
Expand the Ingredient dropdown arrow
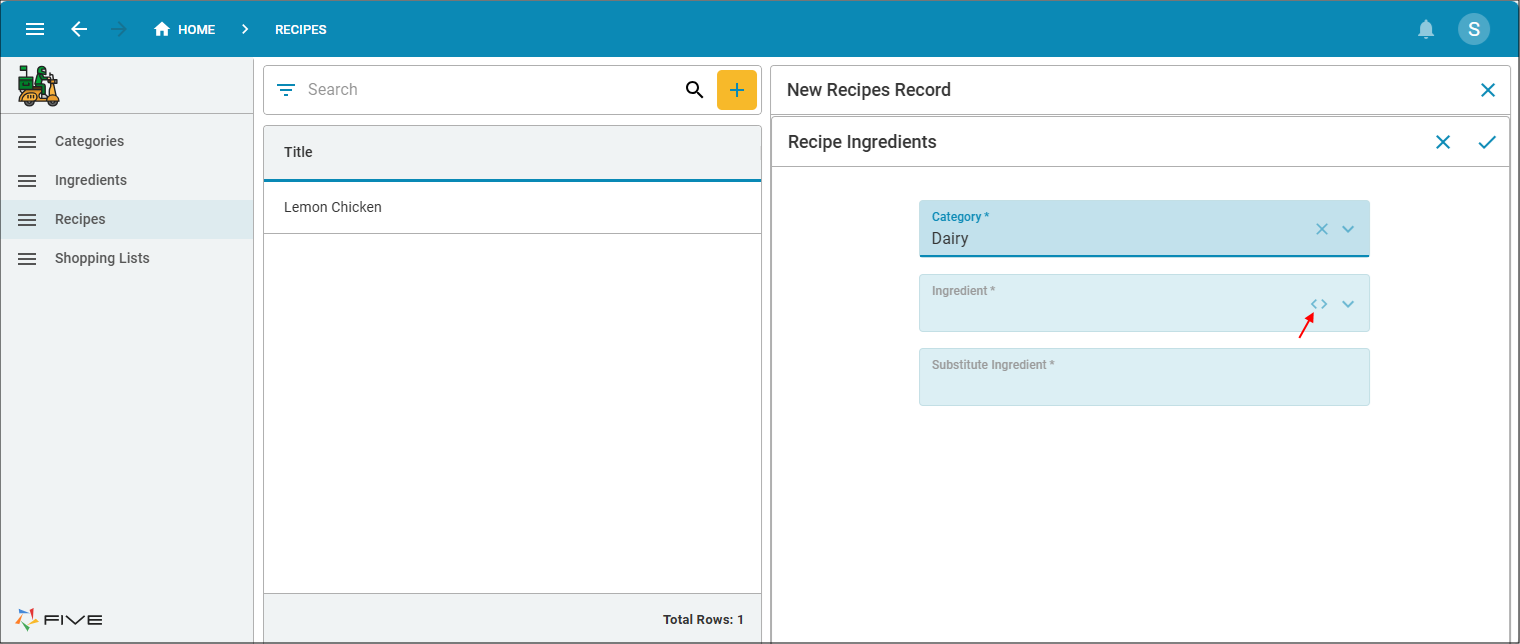[x=1348, y=304]
